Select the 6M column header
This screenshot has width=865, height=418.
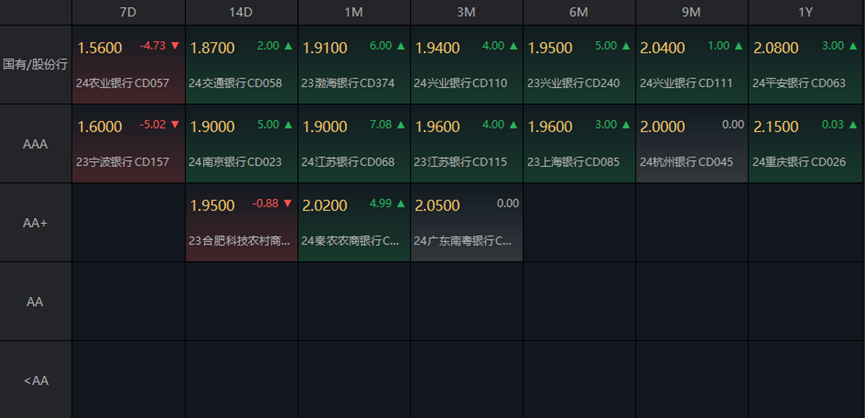point(579,12)
